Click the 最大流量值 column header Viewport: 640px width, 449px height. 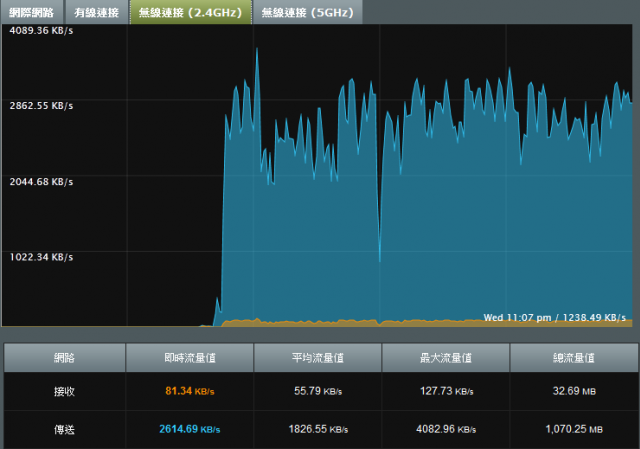click(x=446, y=358)
